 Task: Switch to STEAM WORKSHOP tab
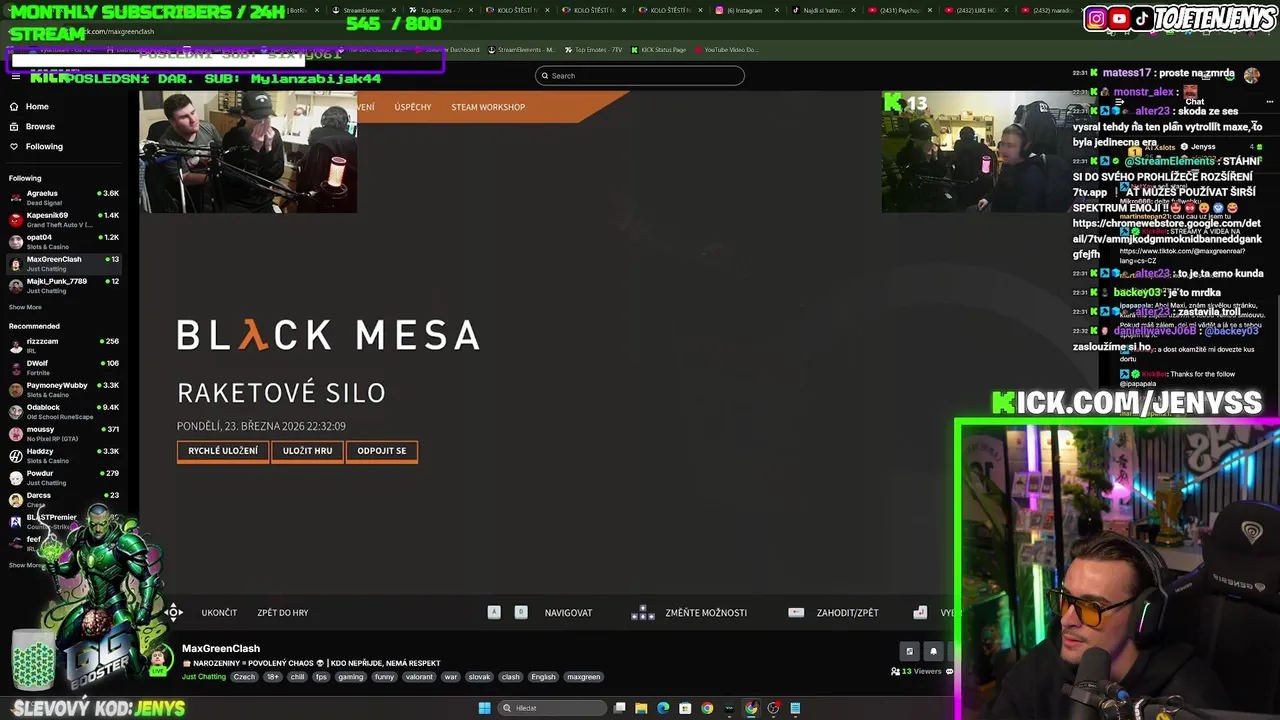(x=488, y=107)
